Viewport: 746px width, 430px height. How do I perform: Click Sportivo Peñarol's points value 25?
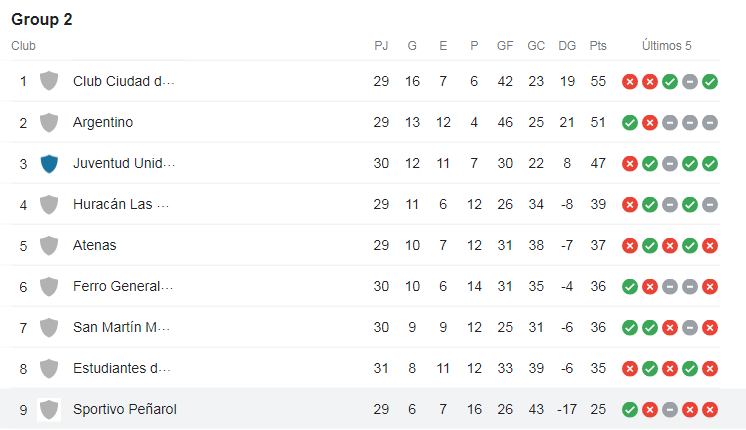[x=598, y=409]
